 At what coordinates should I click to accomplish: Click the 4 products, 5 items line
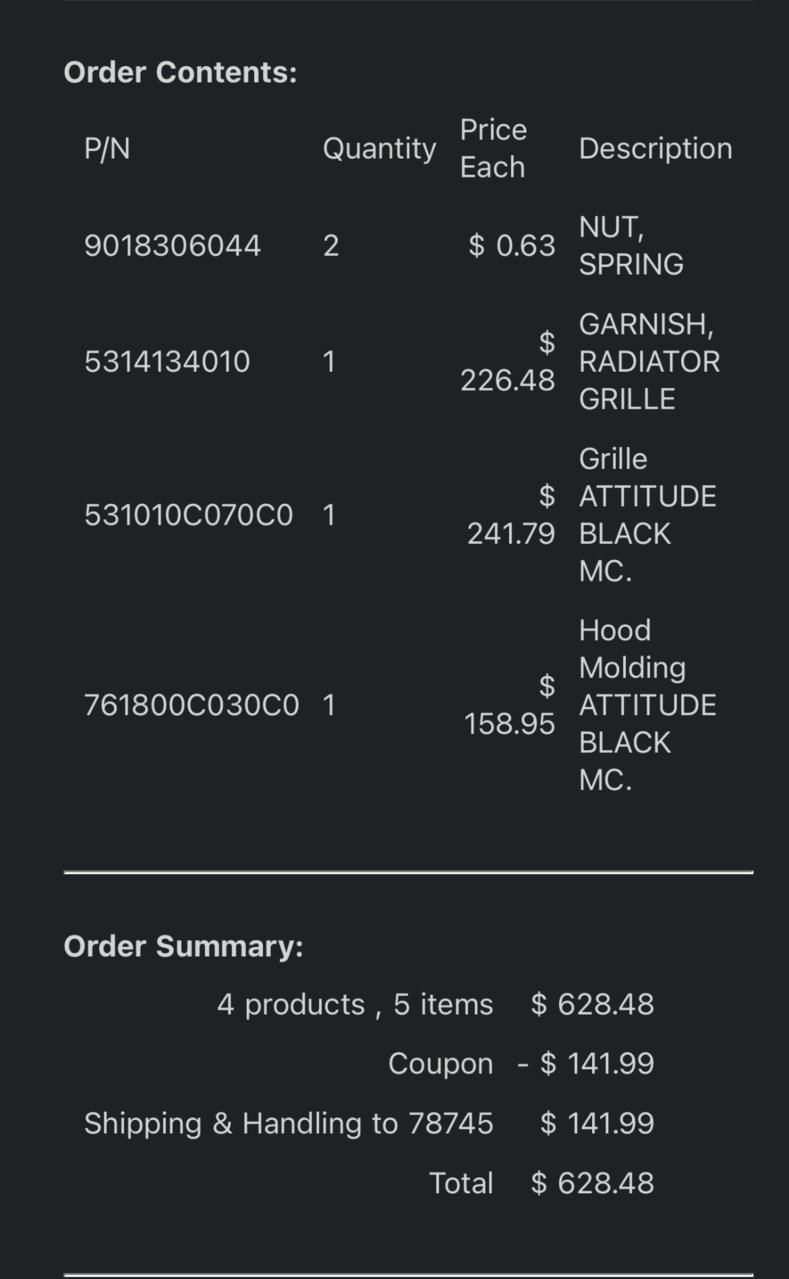tap(355, 1005)
